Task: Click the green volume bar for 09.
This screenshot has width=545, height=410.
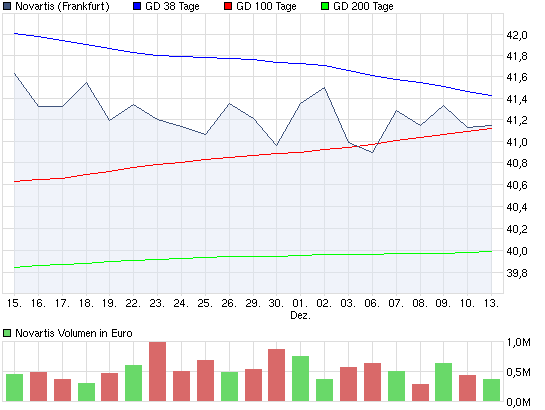Action: pyautogui.click(x=444, y=382)
